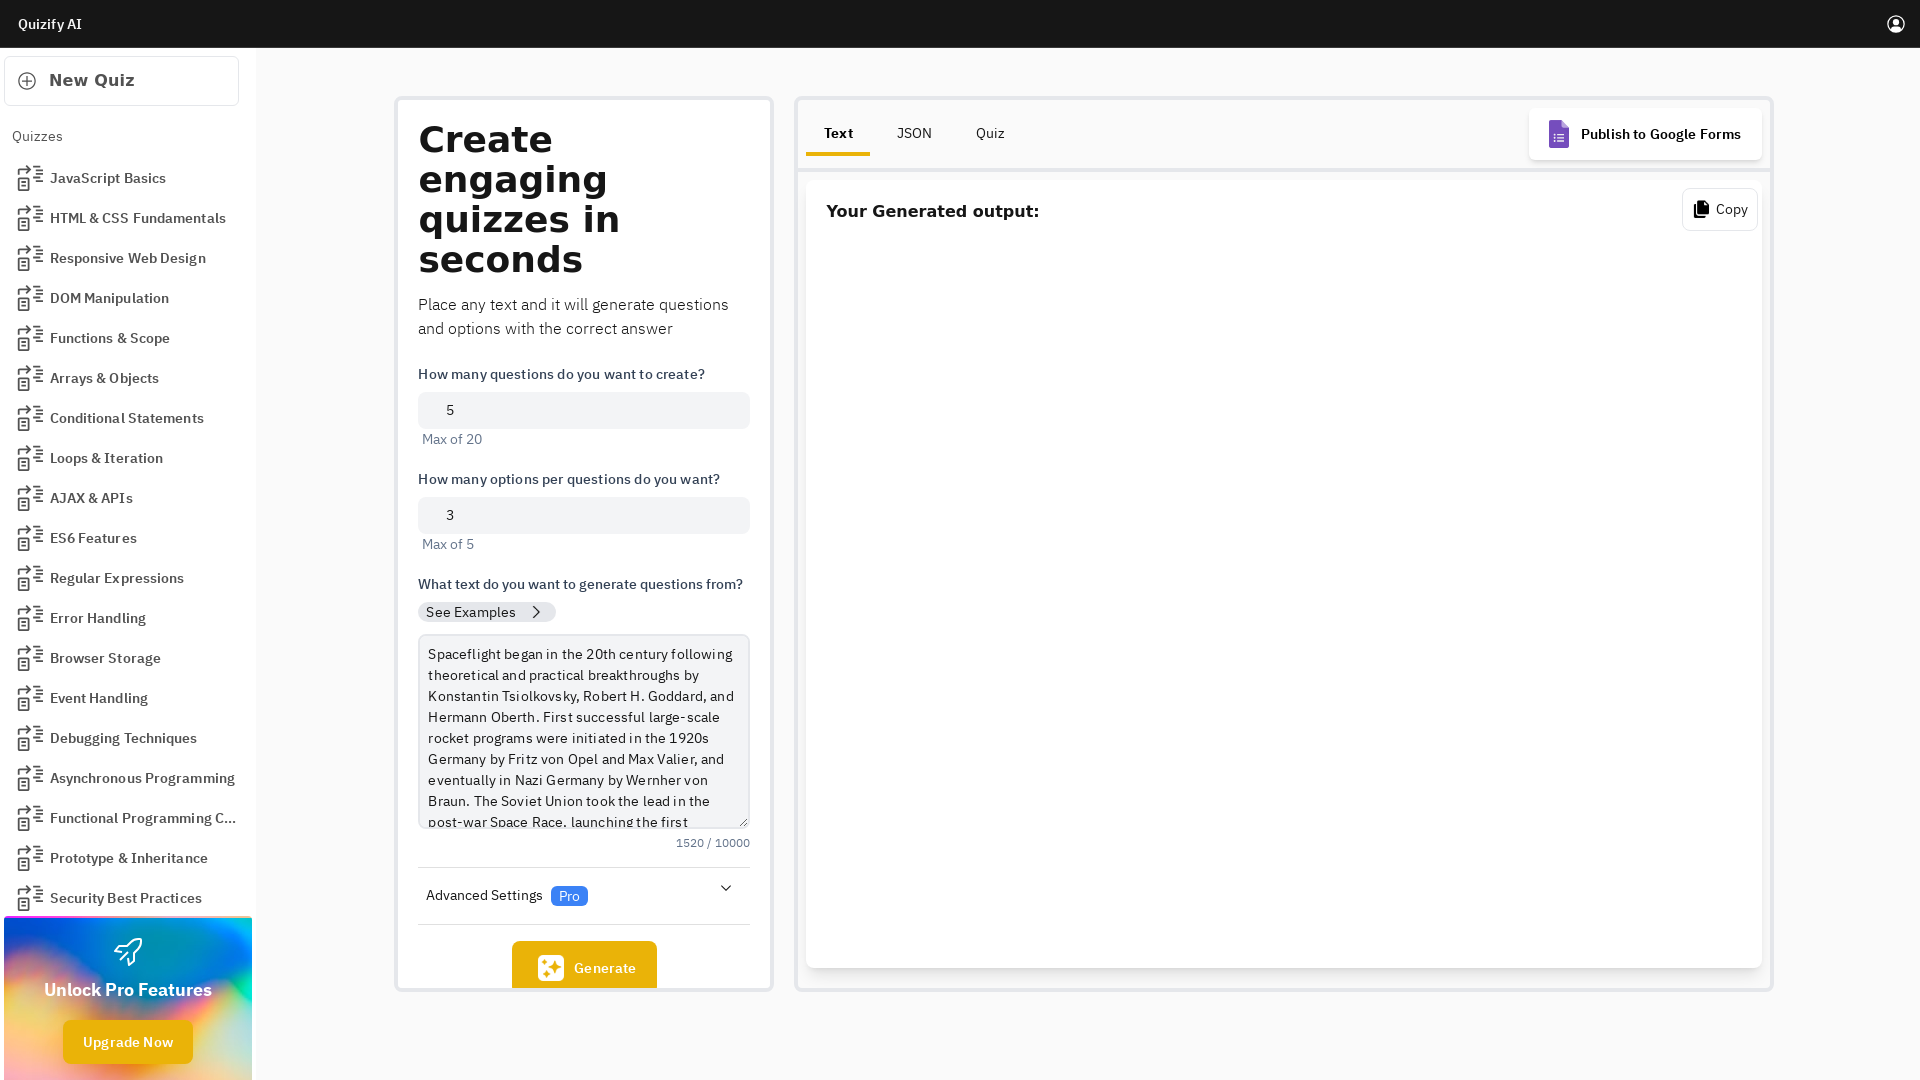1920x1080 pixels.
Task: Click the Generate quiz button
Action: 584,966
